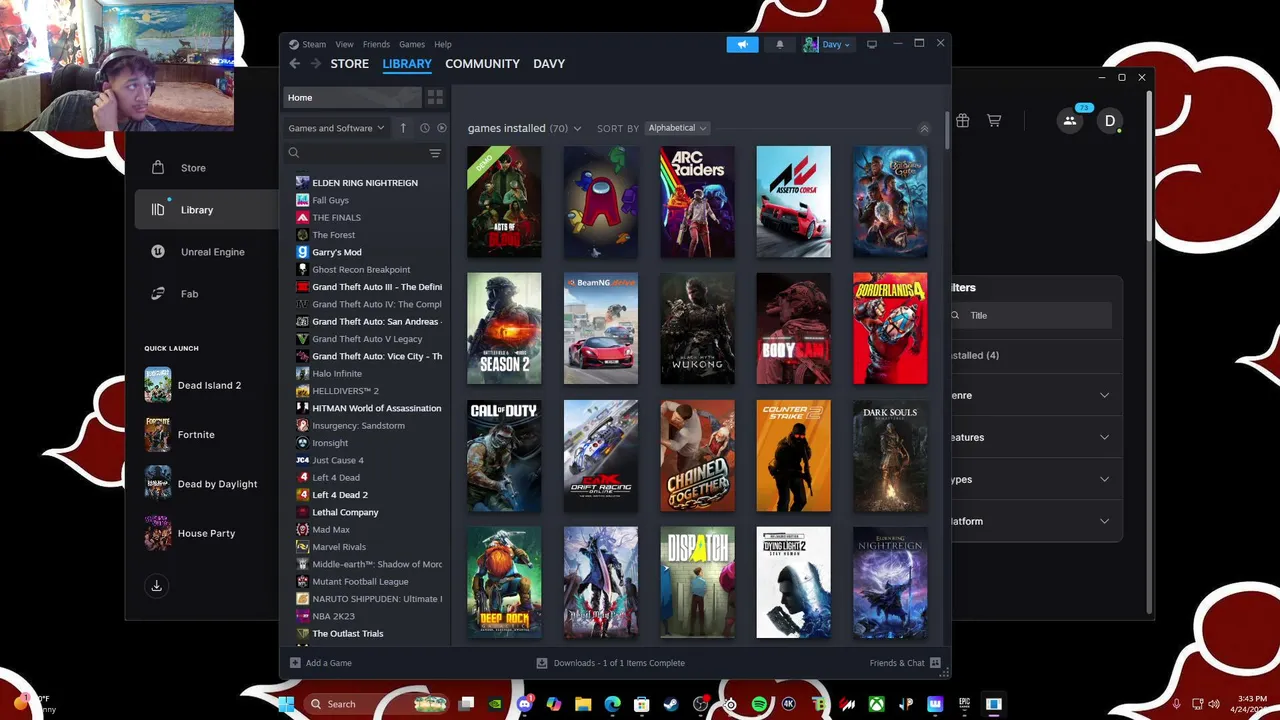Viewport: 1280px width, 720px height.
Task: Open NVIDIA app from the taskbar
Action: point(495,704)
